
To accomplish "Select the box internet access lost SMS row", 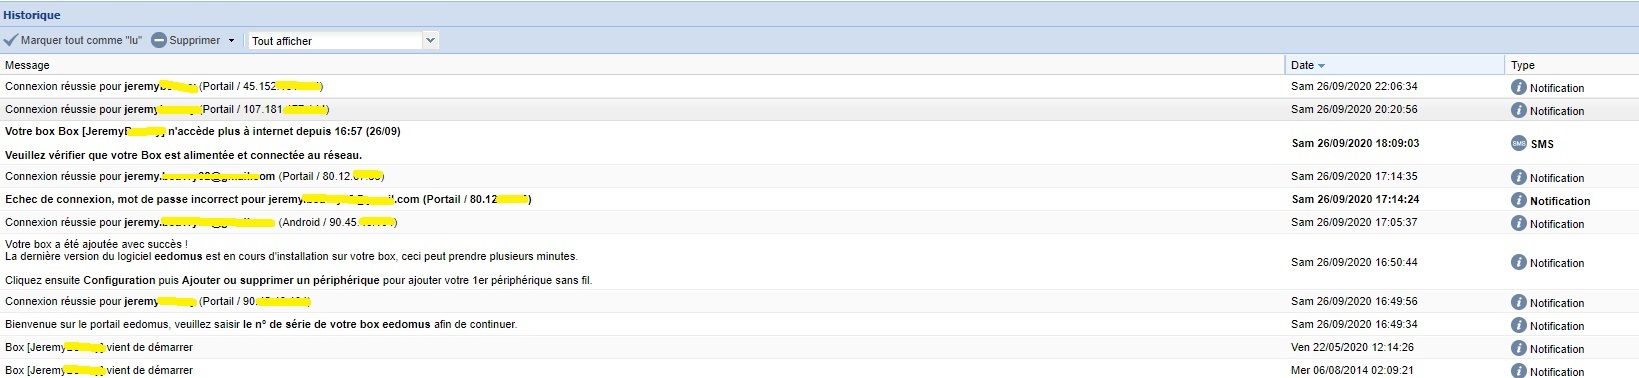I will (x=819, y=143).
